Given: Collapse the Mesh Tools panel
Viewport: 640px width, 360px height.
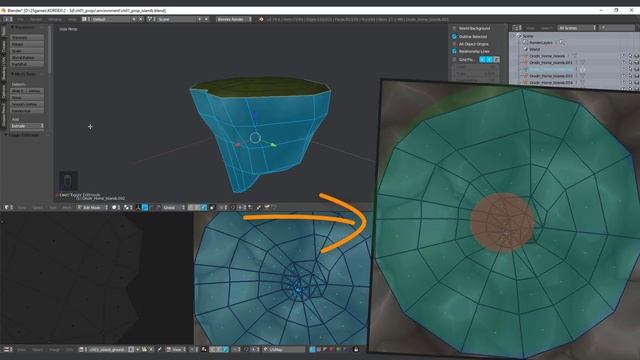Looking at the screenshot, I should (12, 74).
